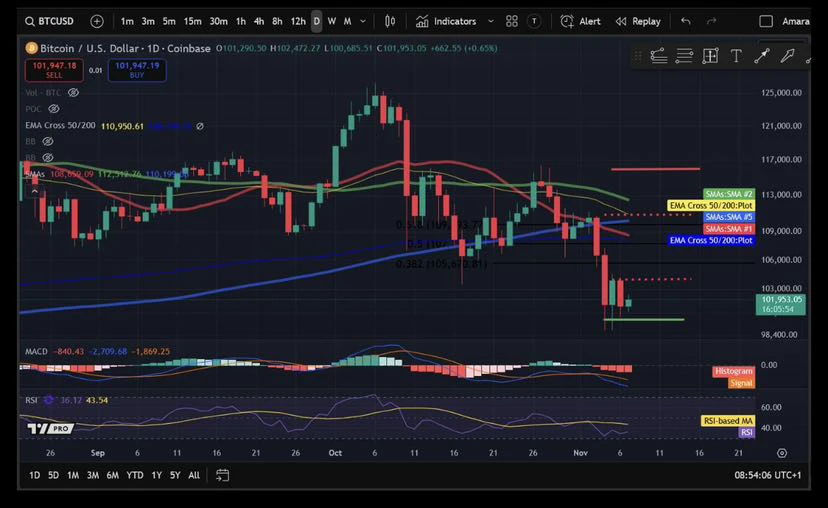Select the weekly W timeframe
This screenshot has width=828, height=508.
(332, 21)
